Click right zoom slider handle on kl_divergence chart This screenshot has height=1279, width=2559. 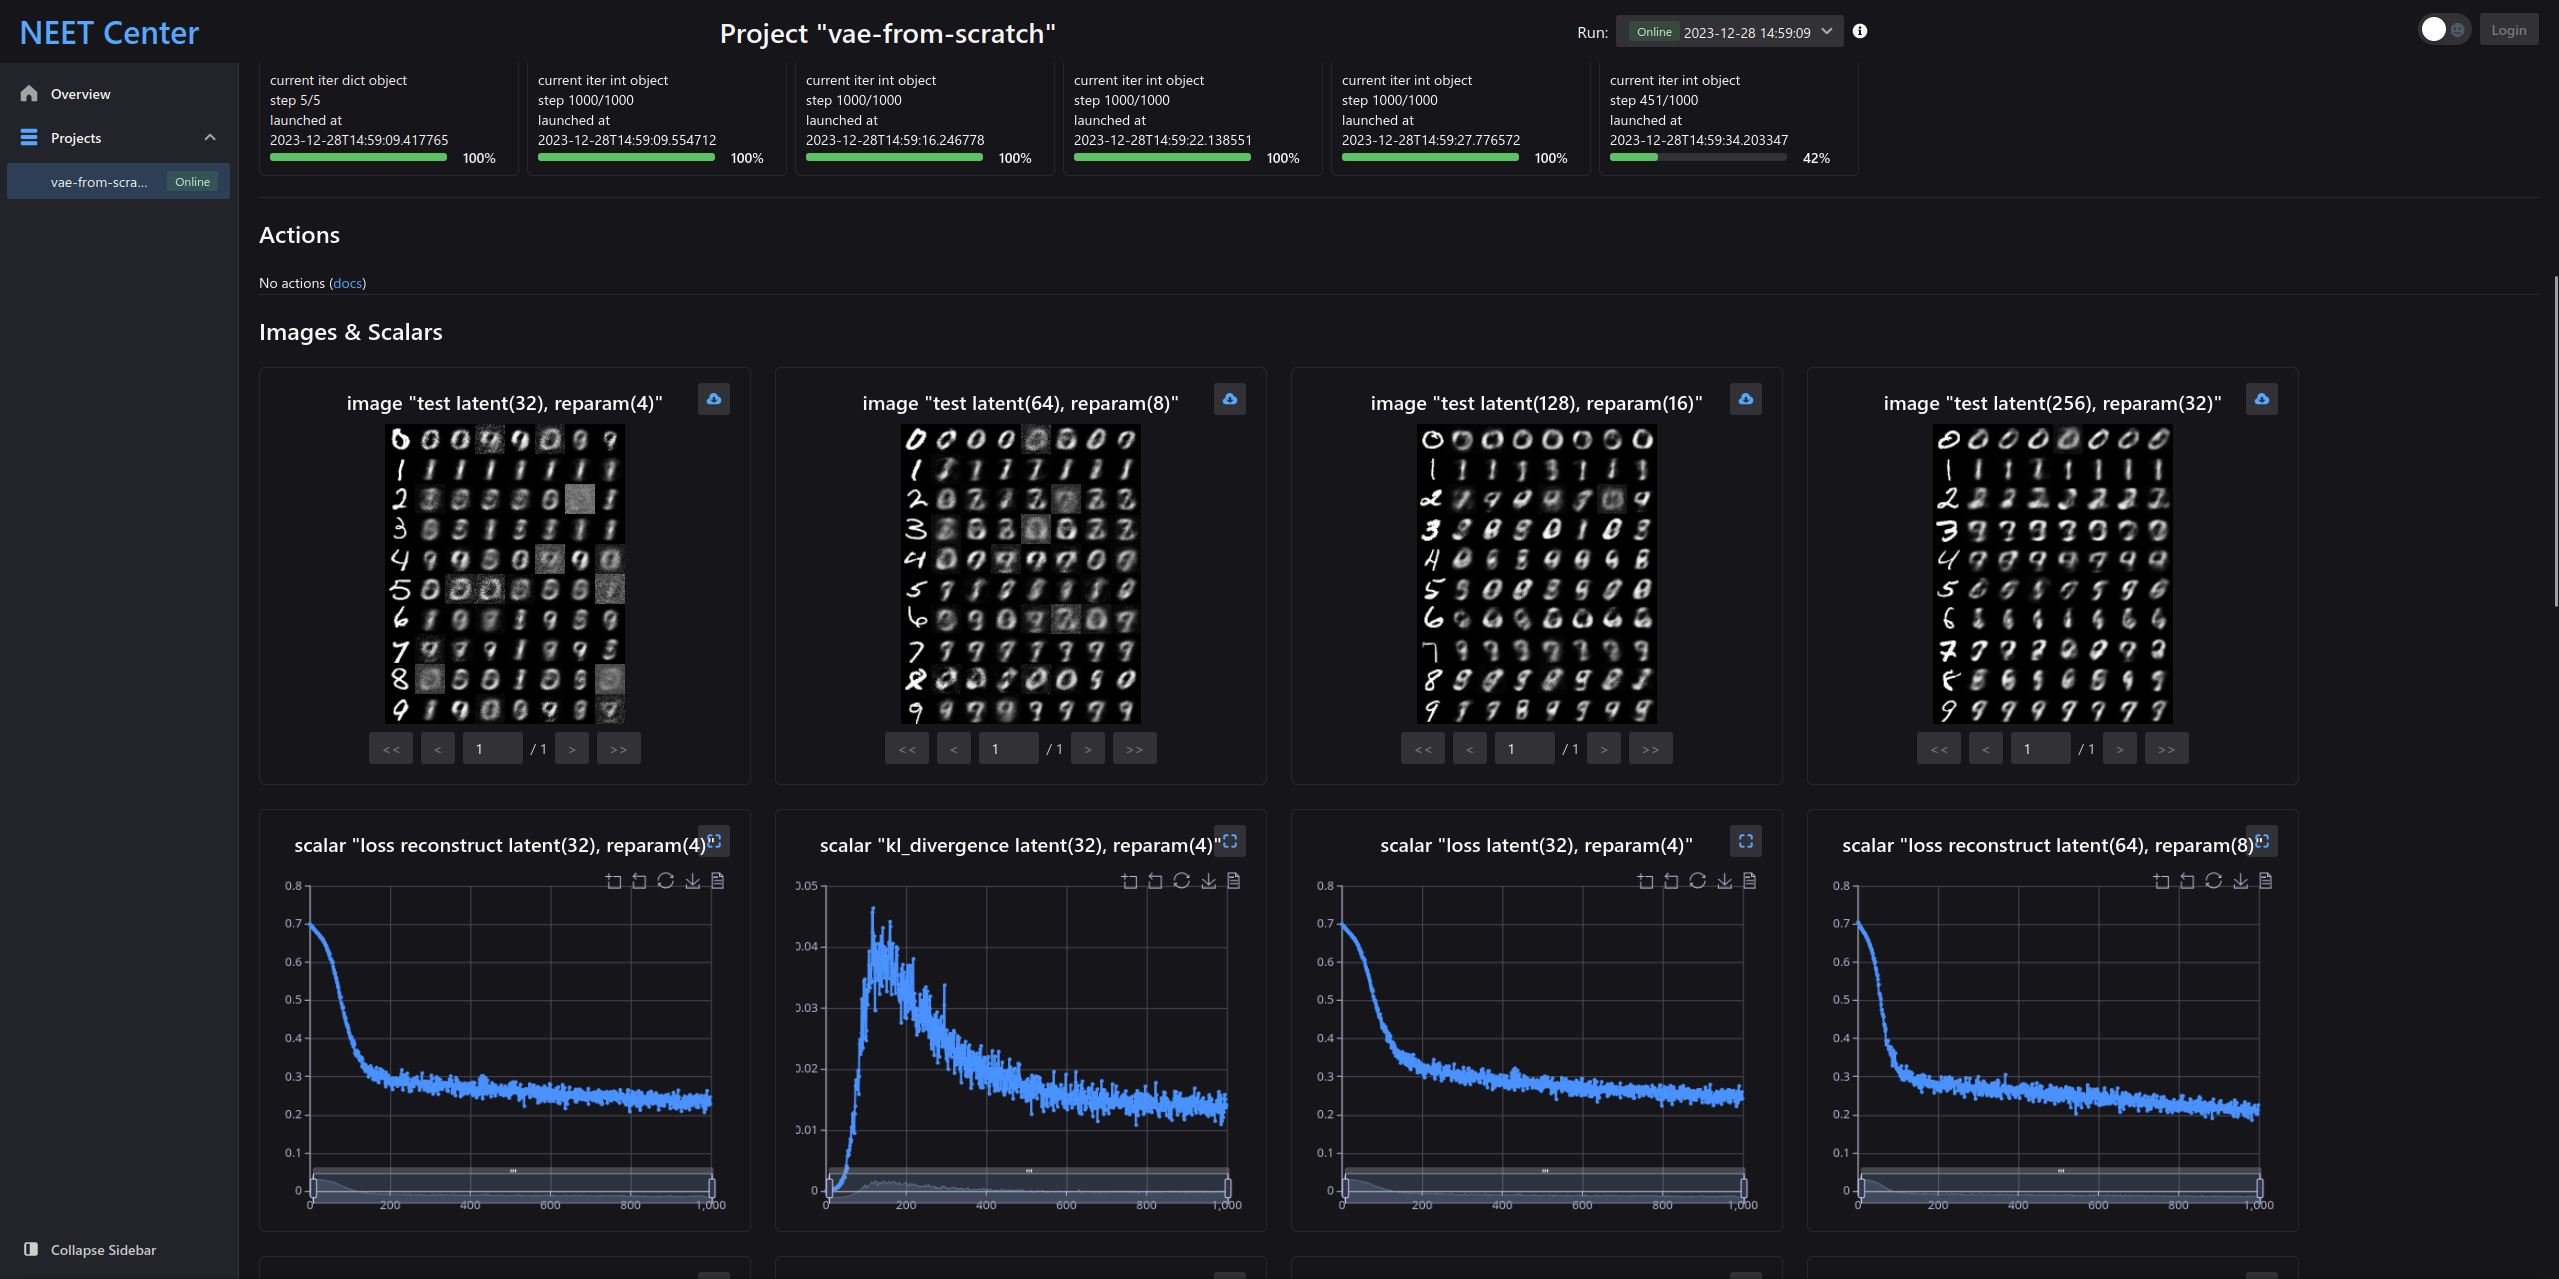(1228, 1187)
